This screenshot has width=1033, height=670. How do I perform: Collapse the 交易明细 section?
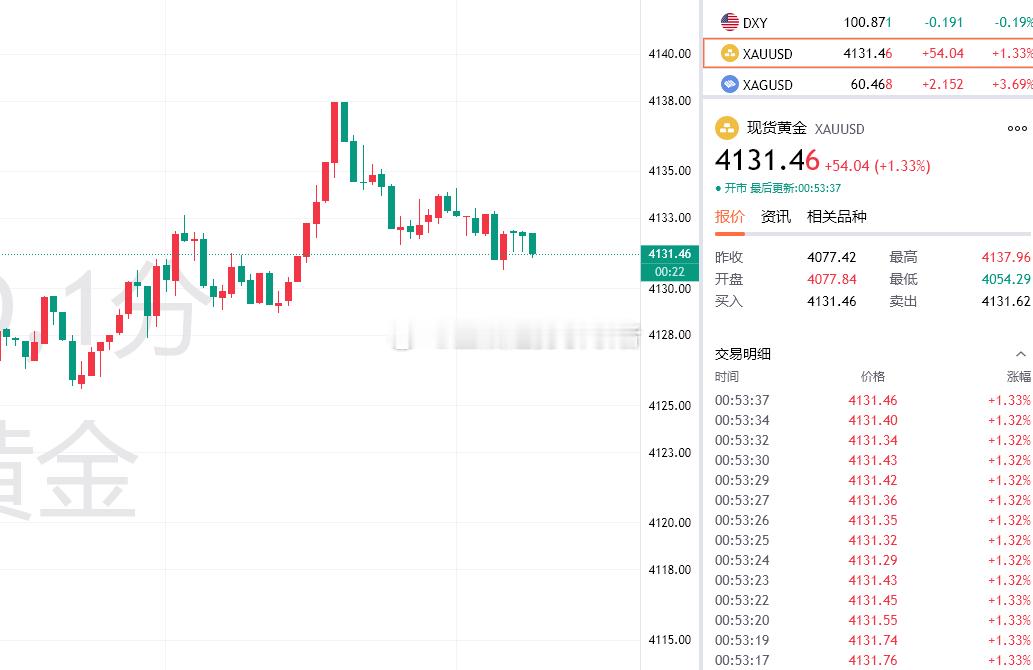1020,354
